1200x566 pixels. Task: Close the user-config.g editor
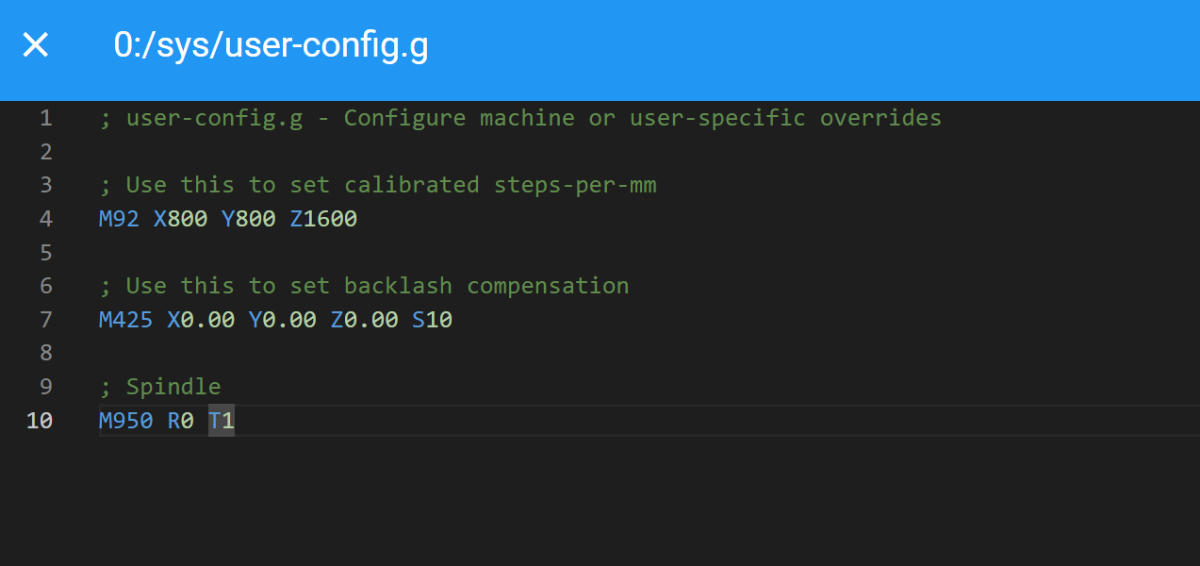tap(36, 45)
